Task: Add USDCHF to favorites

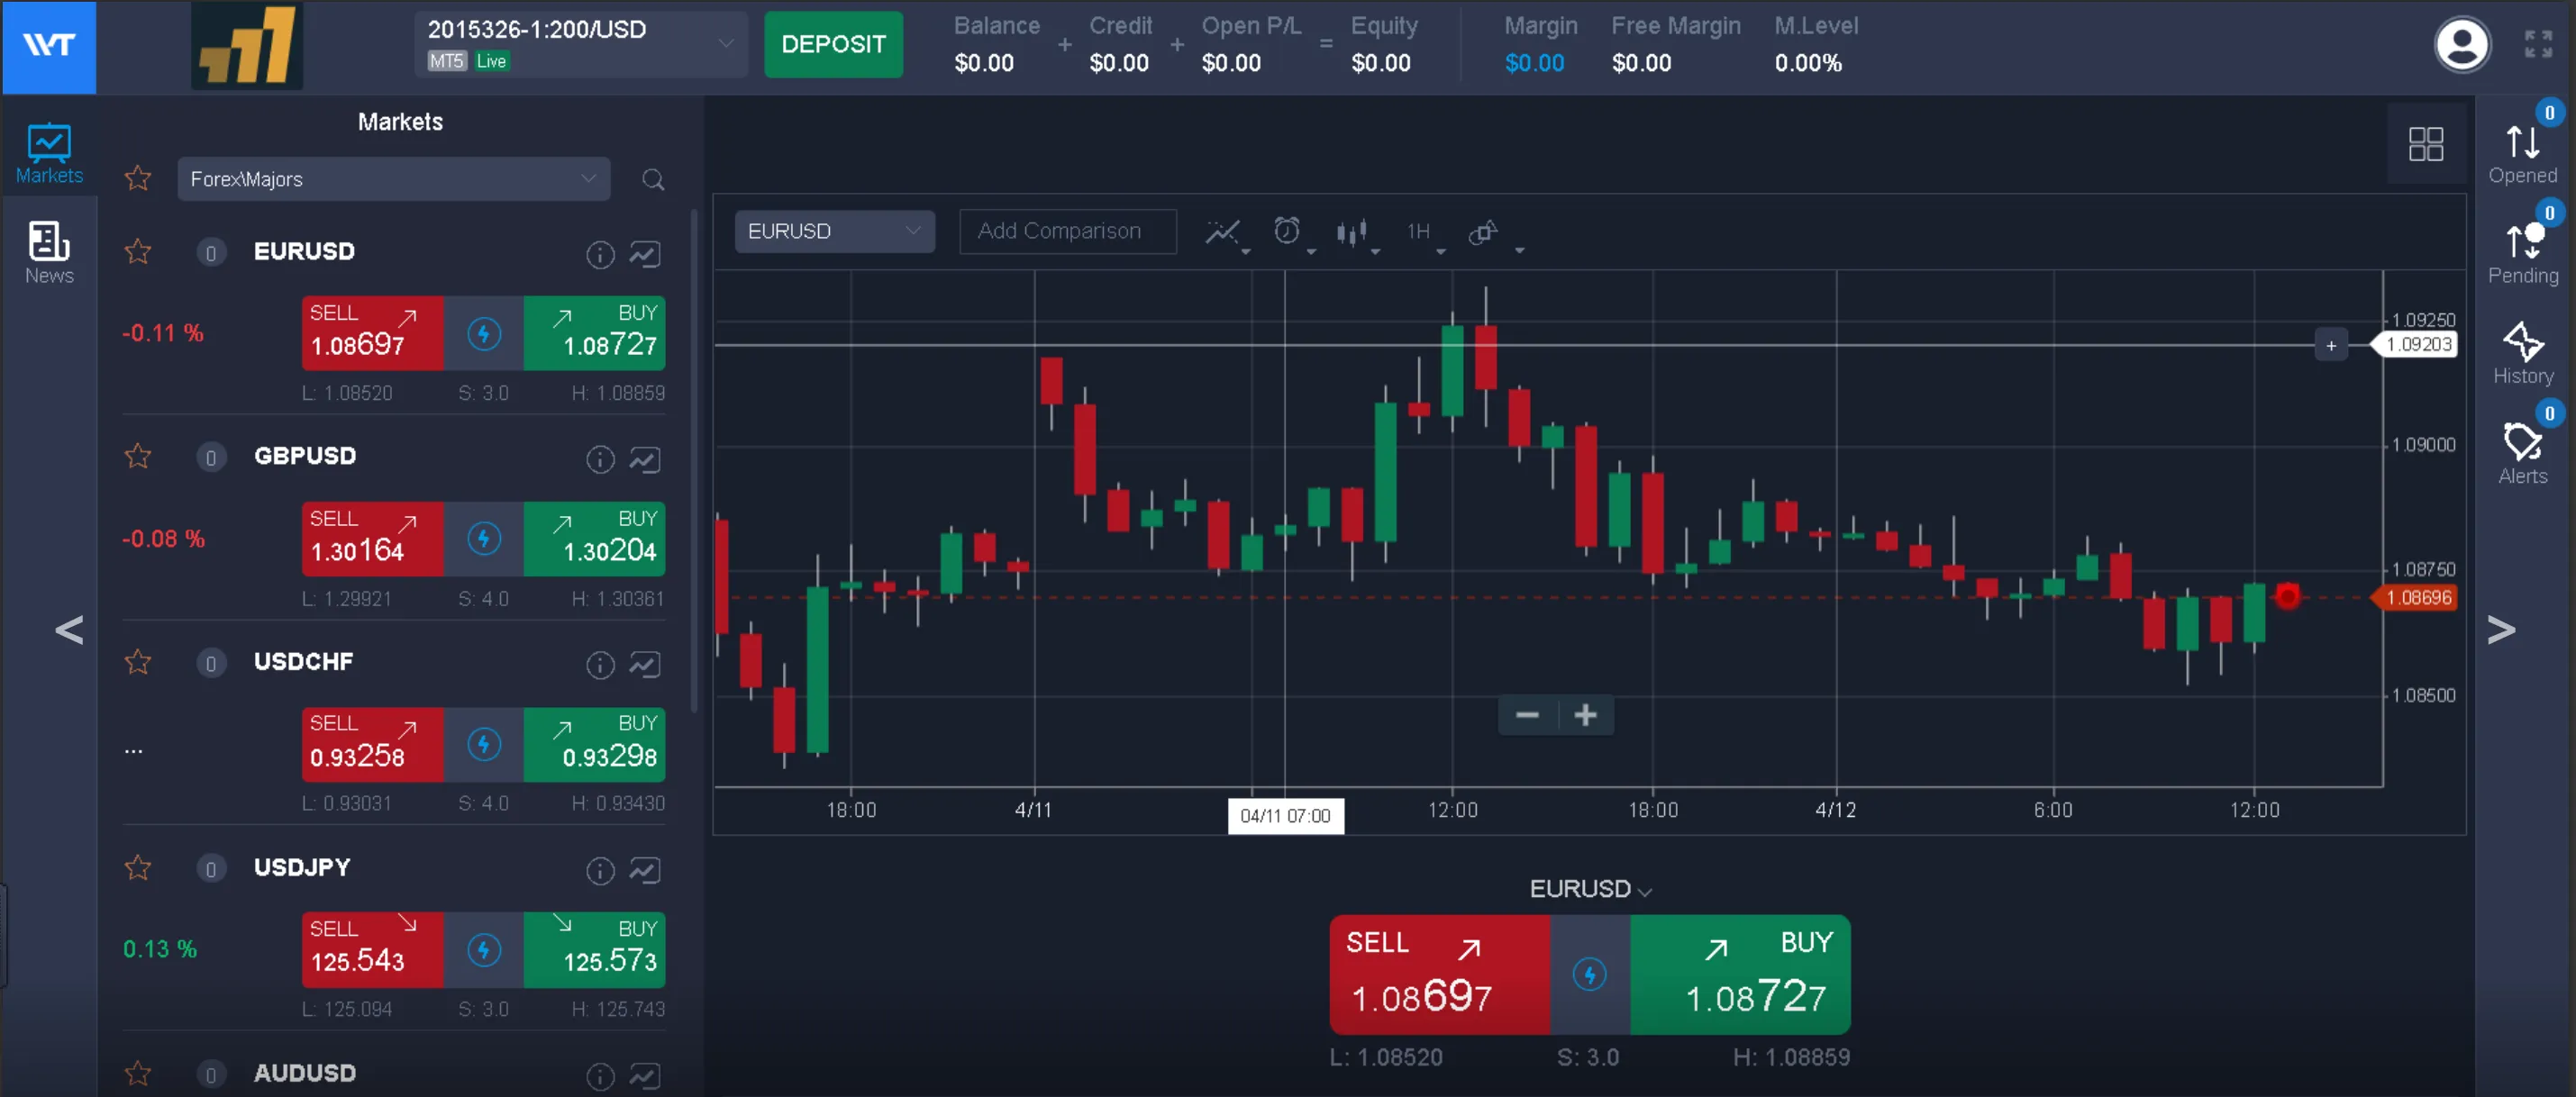Action: pos(137,662)
